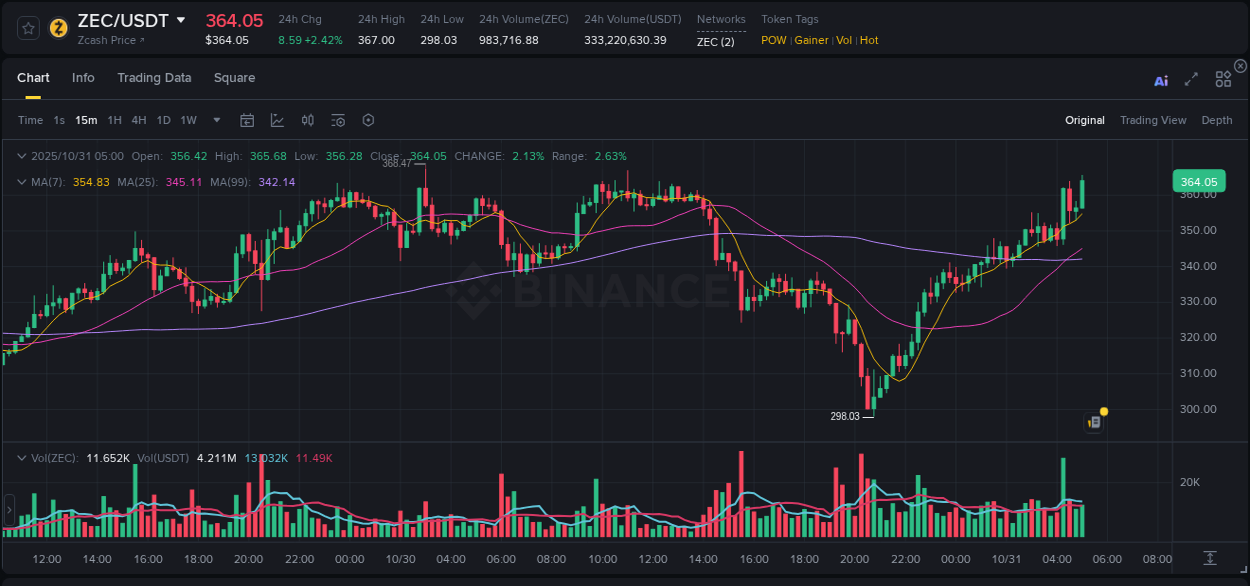This screenshot has height=586, width=1250.
Task: Select the chart style icon on the toolbar
Action: [277, 119]
